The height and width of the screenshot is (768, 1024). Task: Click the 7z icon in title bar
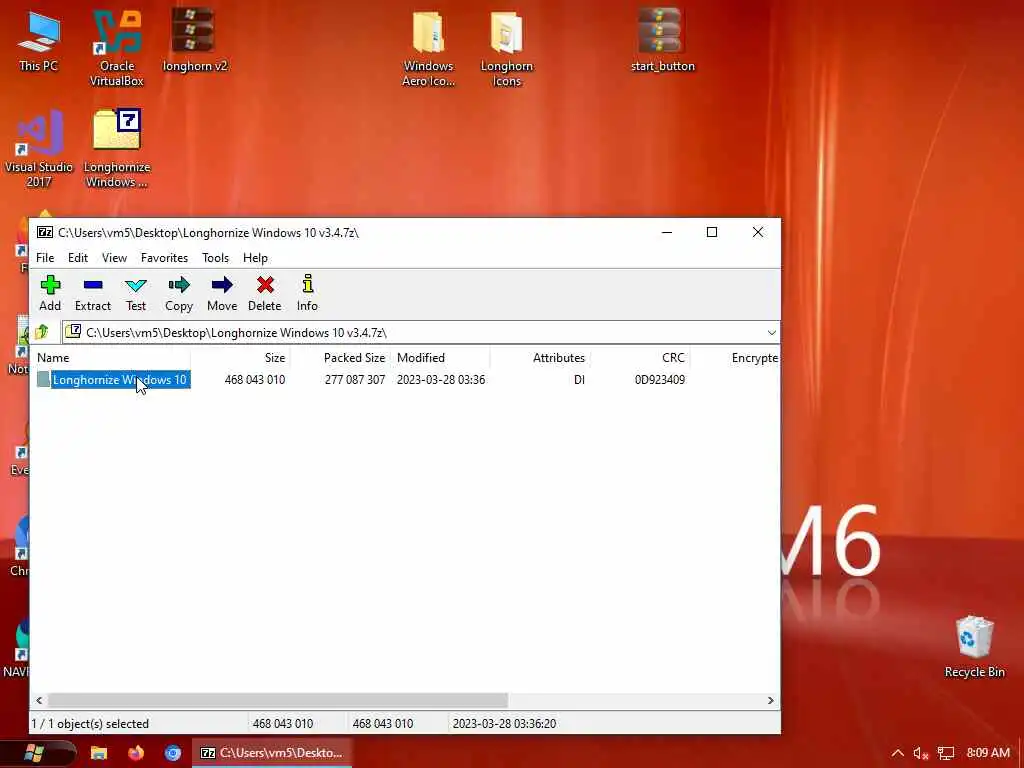[44, 232]
